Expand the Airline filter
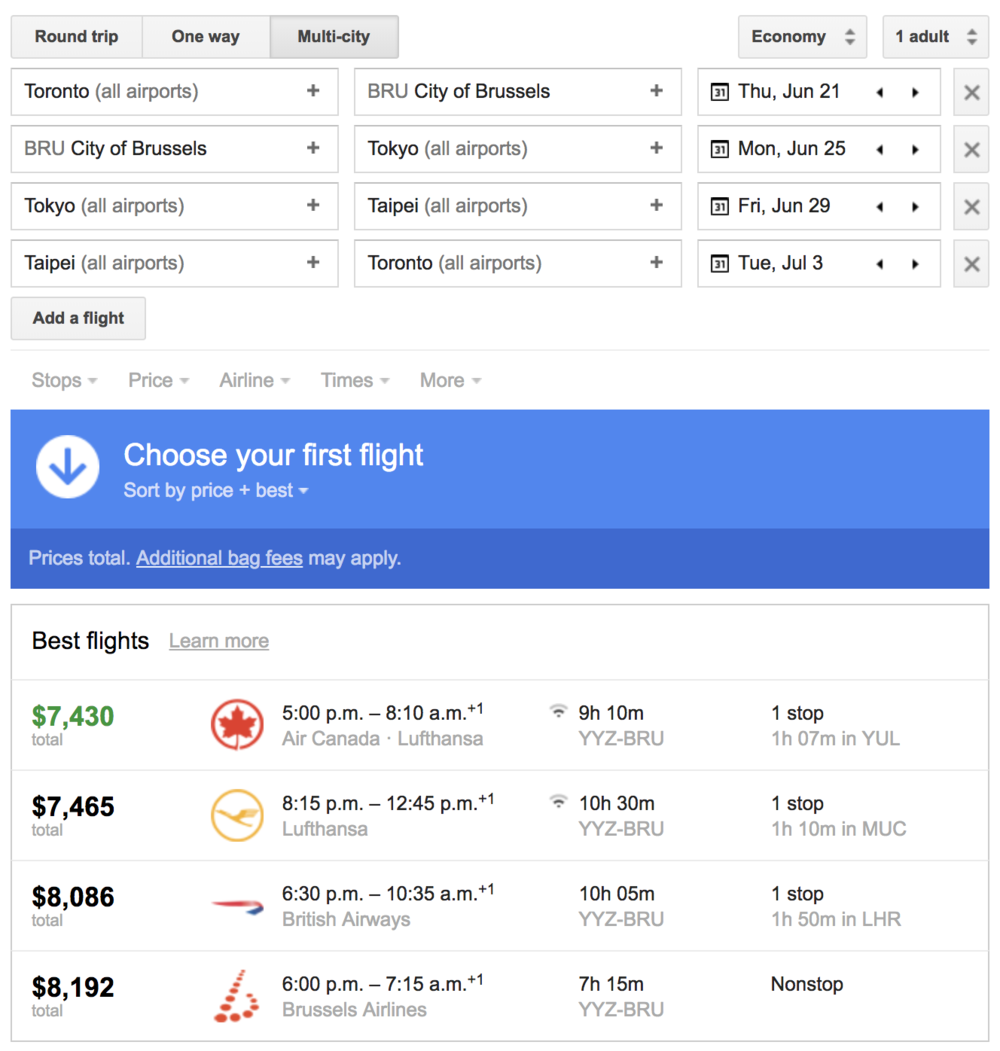The height and width of the screenshot is (1051, 1000). point(254,380)
